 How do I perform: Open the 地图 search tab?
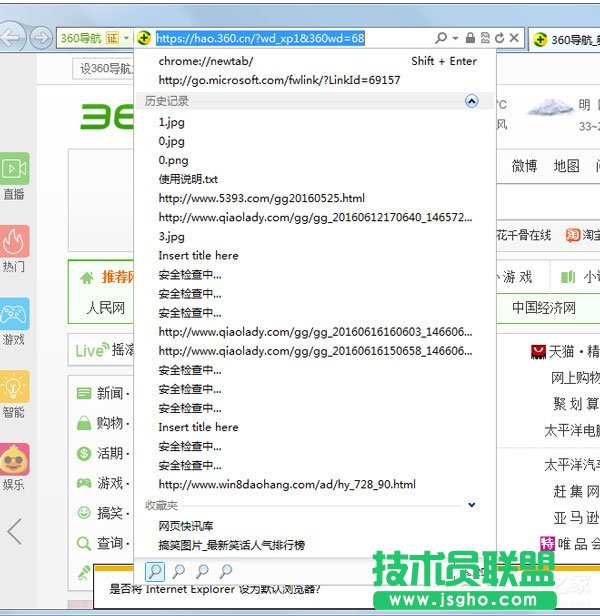(x=566, y=166)
